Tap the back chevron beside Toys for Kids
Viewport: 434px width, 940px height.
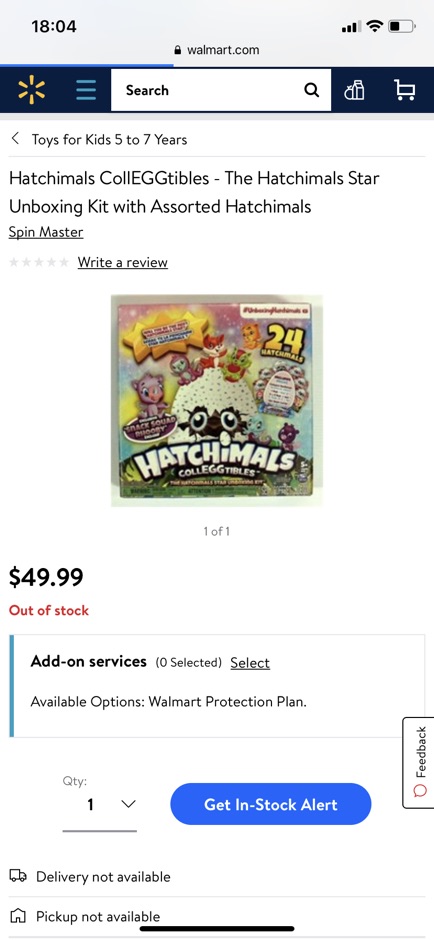[15, 139]
